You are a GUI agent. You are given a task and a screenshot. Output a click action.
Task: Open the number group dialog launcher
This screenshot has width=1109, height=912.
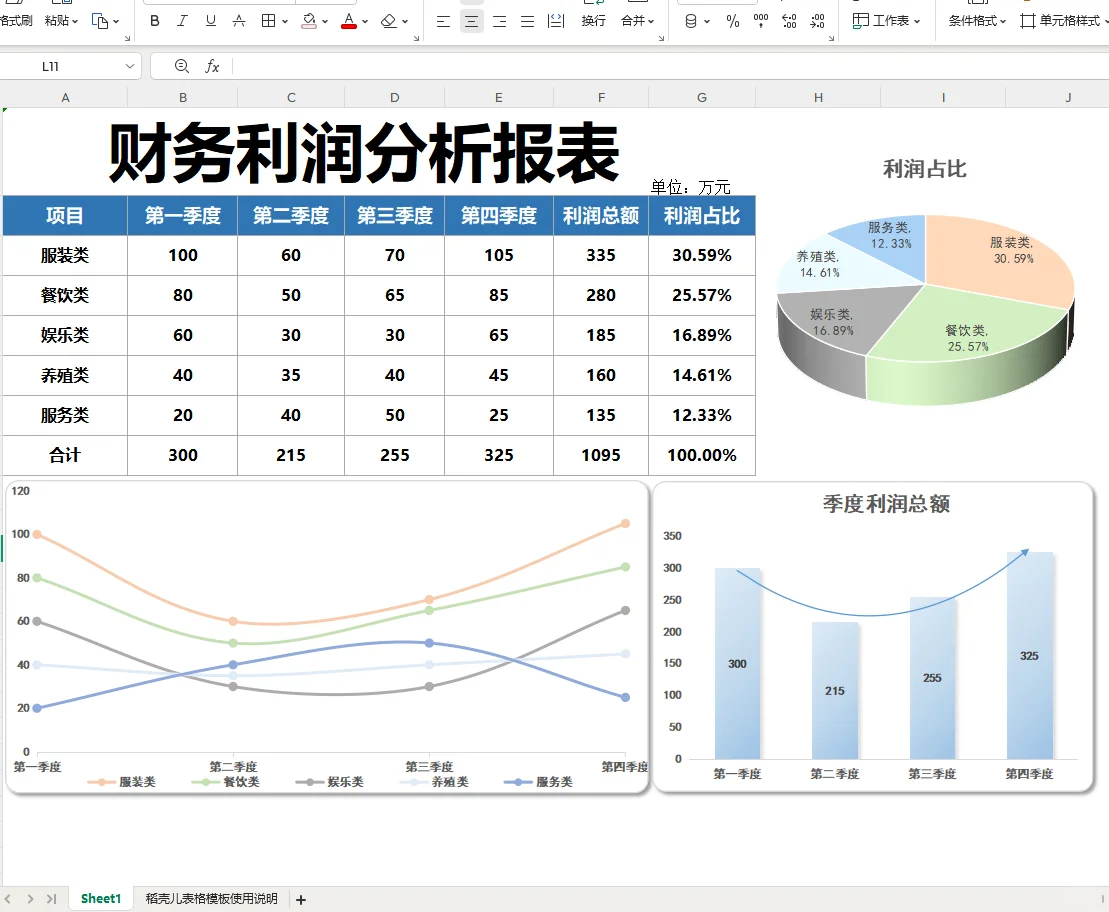click(831, 38)
